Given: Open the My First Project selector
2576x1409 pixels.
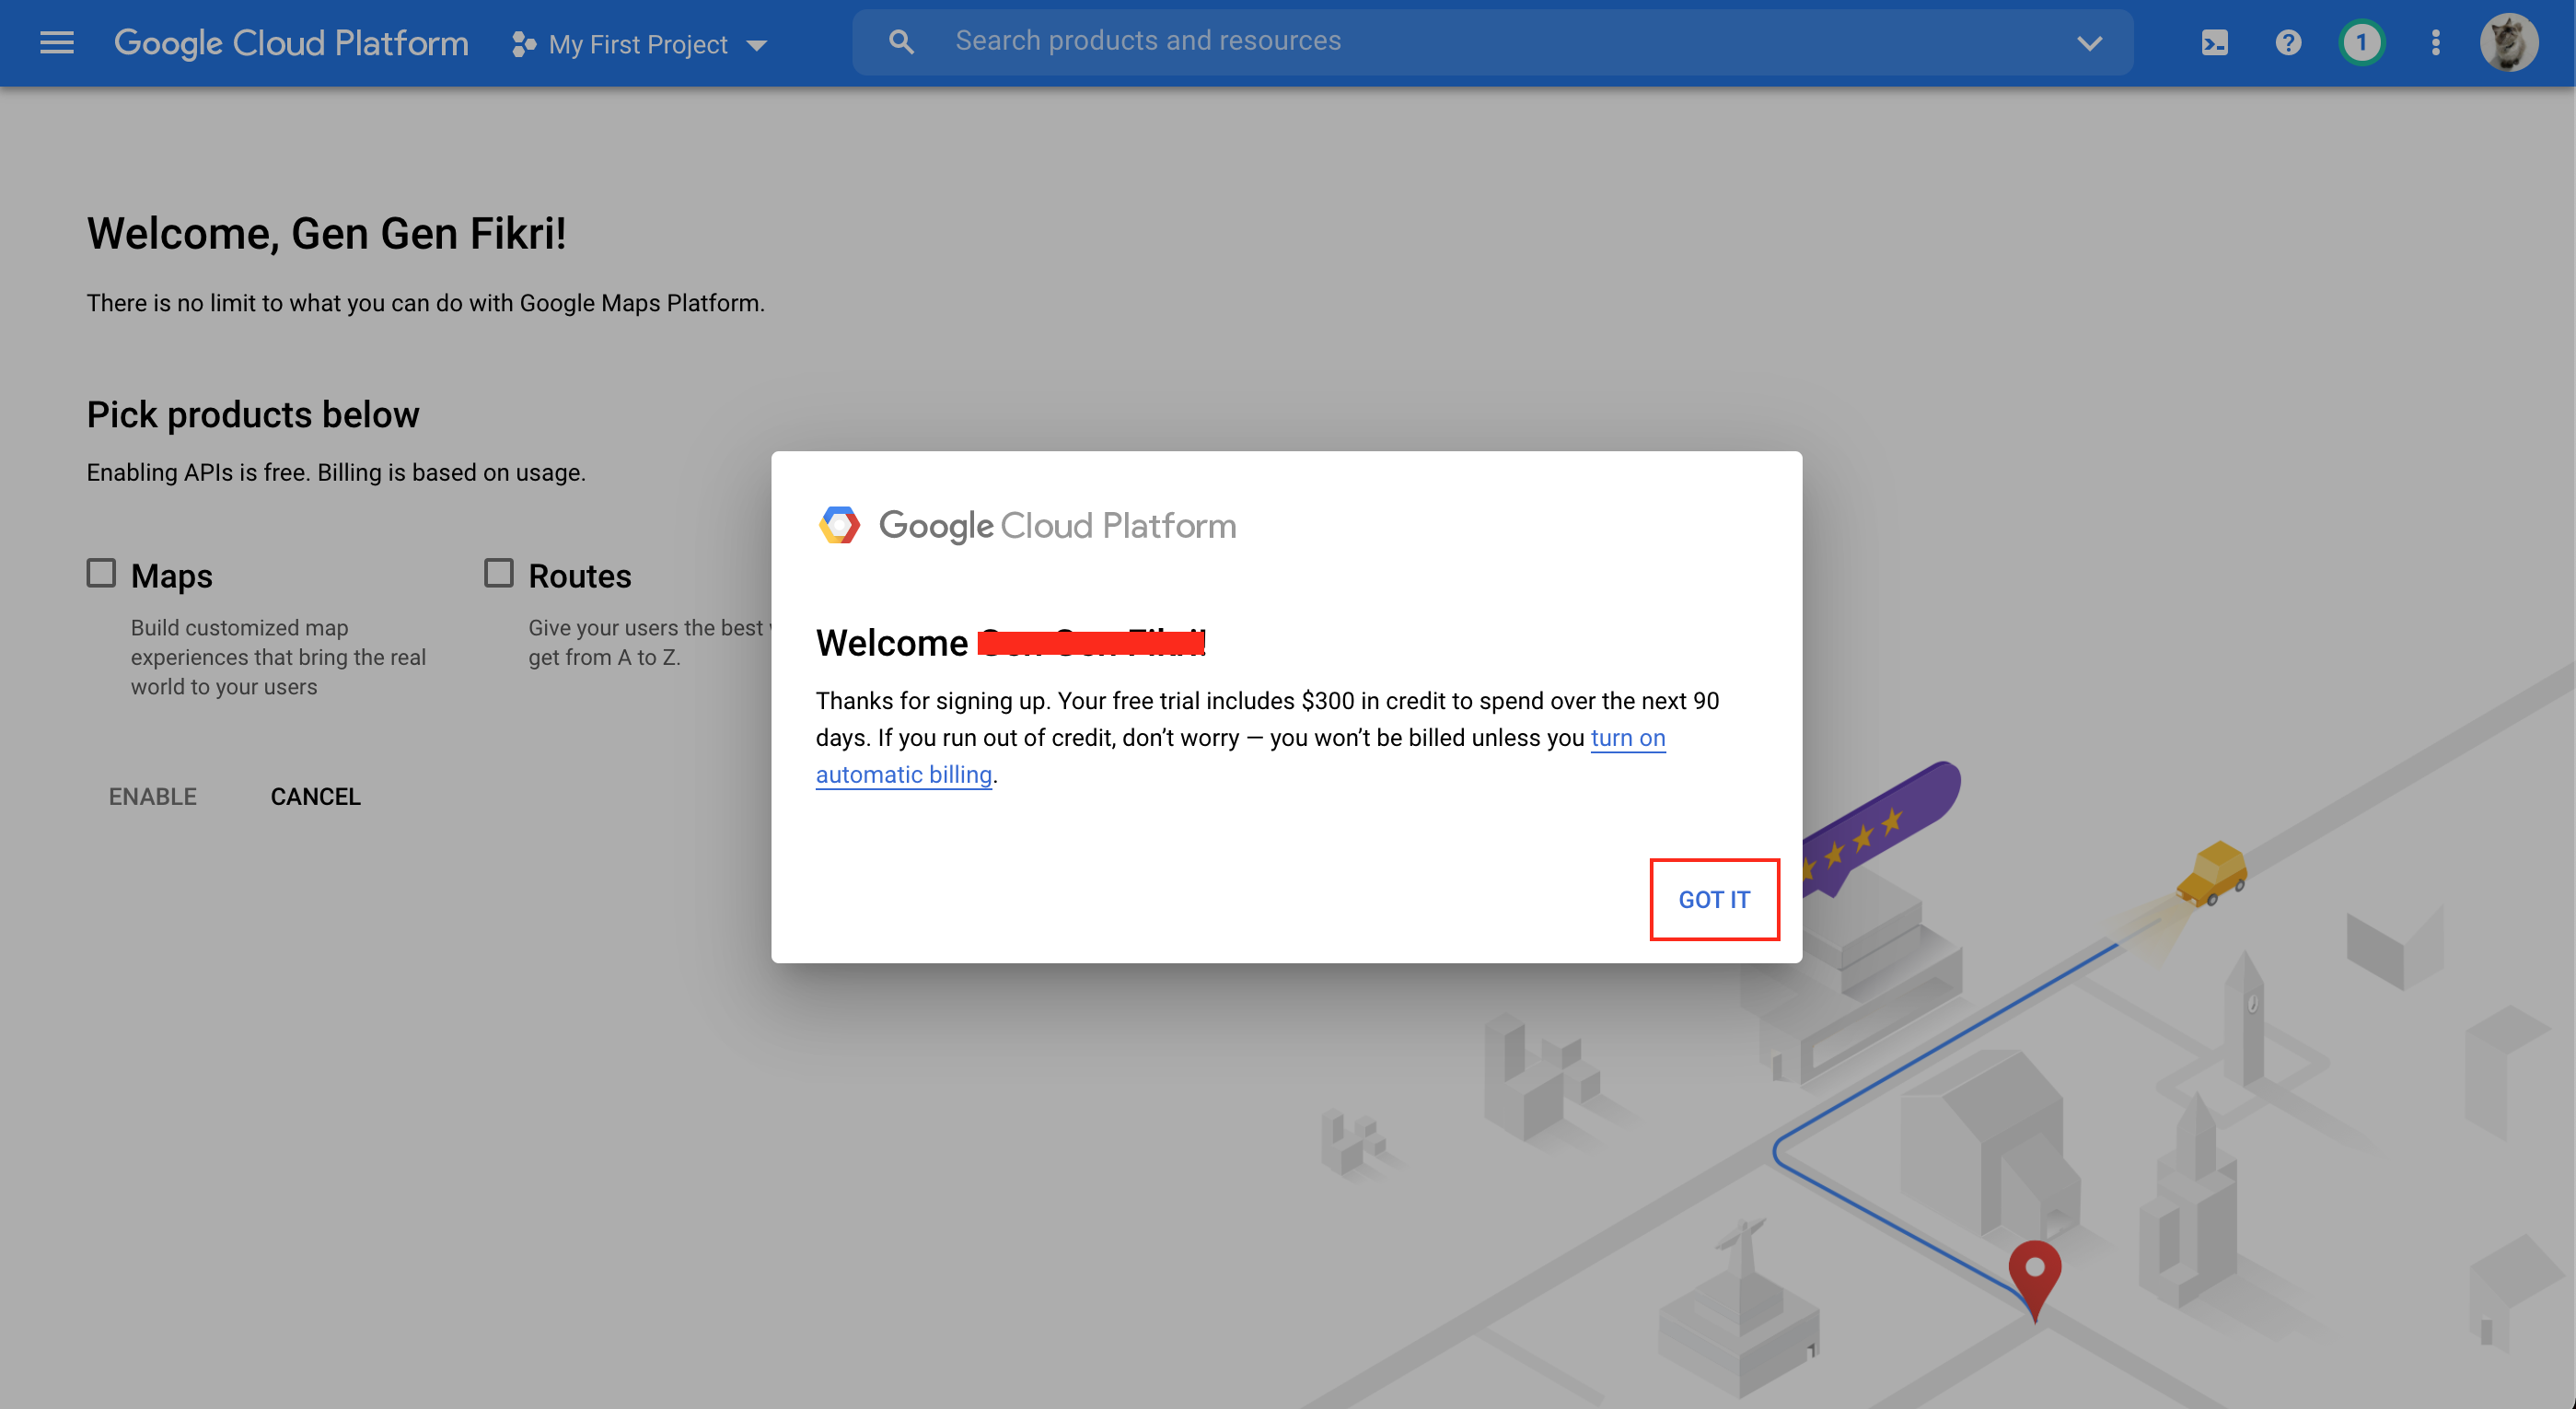Looking at the screenshot, I should (x=640, y=44).
